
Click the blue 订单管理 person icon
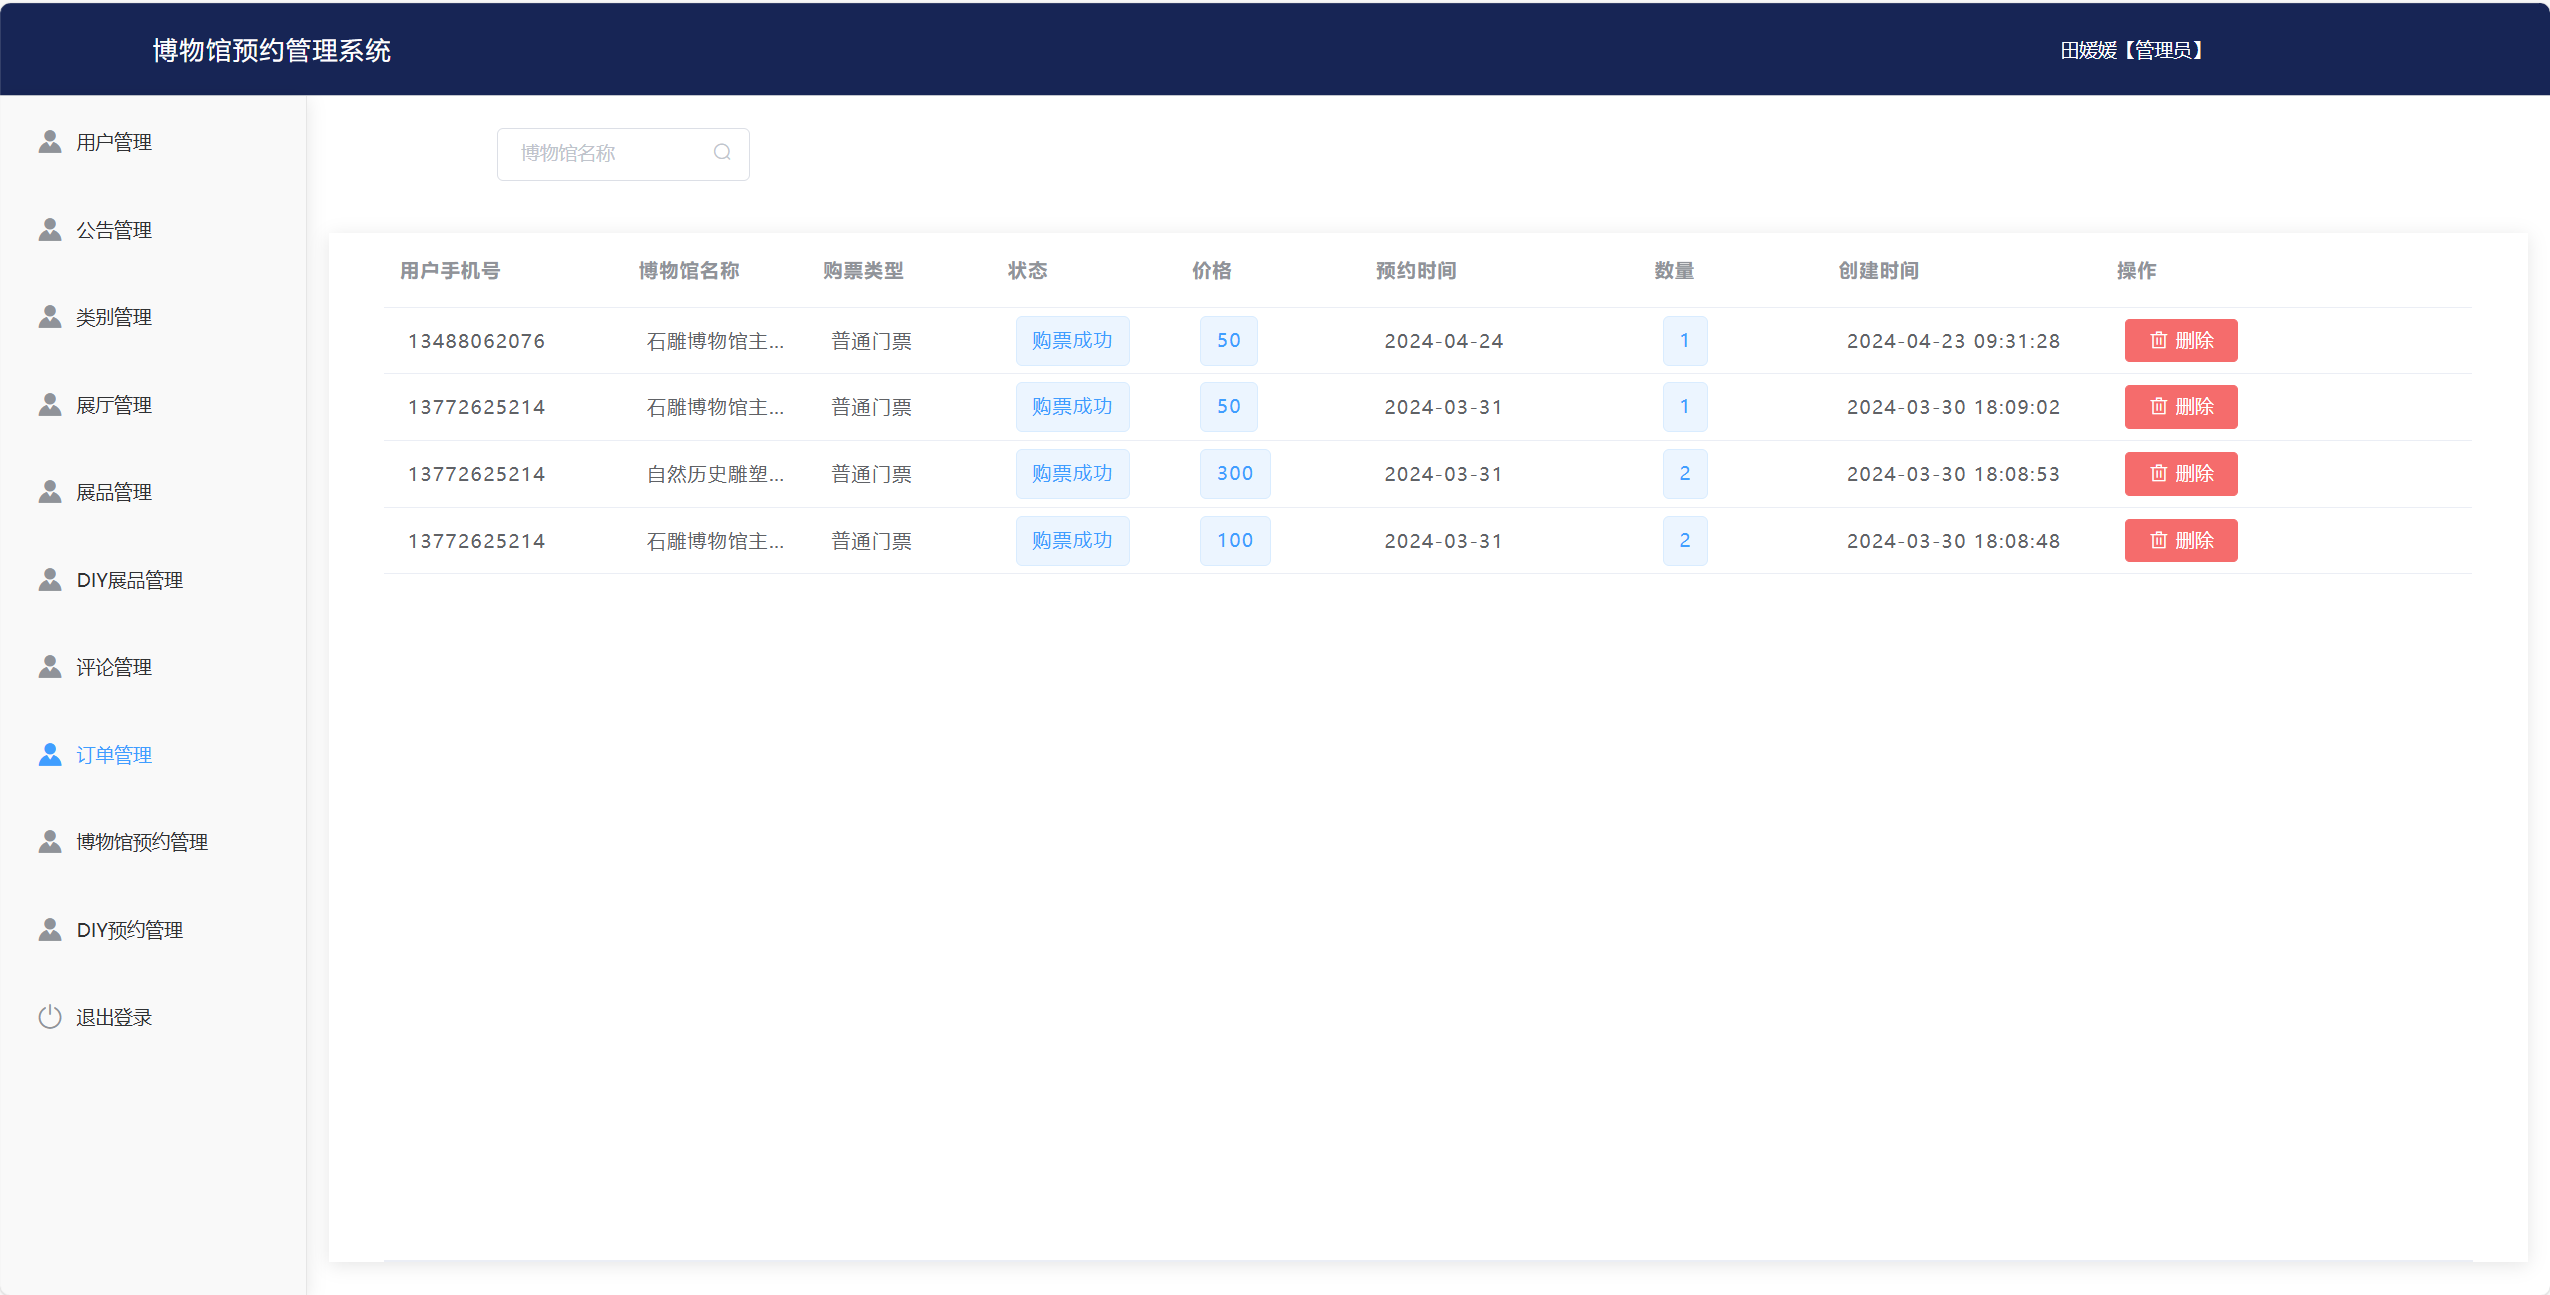pyautogui.click(x=50, y=755)
